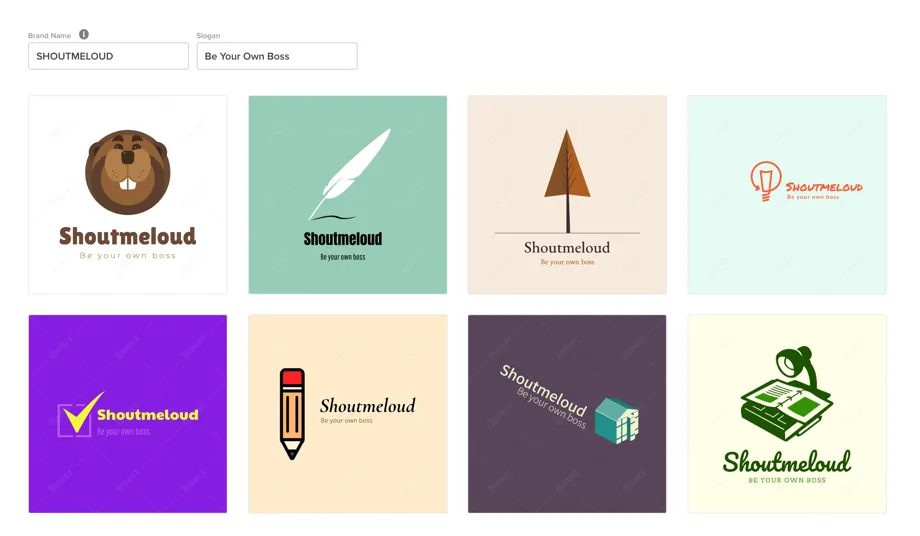Select the Shoutmeloud text under the beaver

[128, 237]
